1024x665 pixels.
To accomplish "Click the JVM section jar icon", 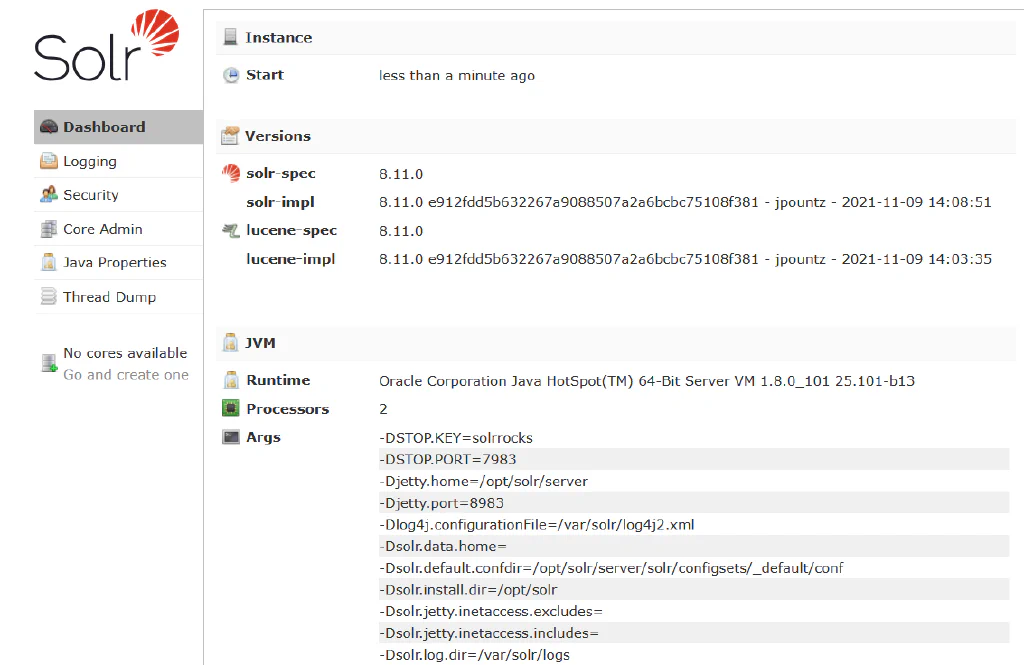I will click(x=230, y=342).
